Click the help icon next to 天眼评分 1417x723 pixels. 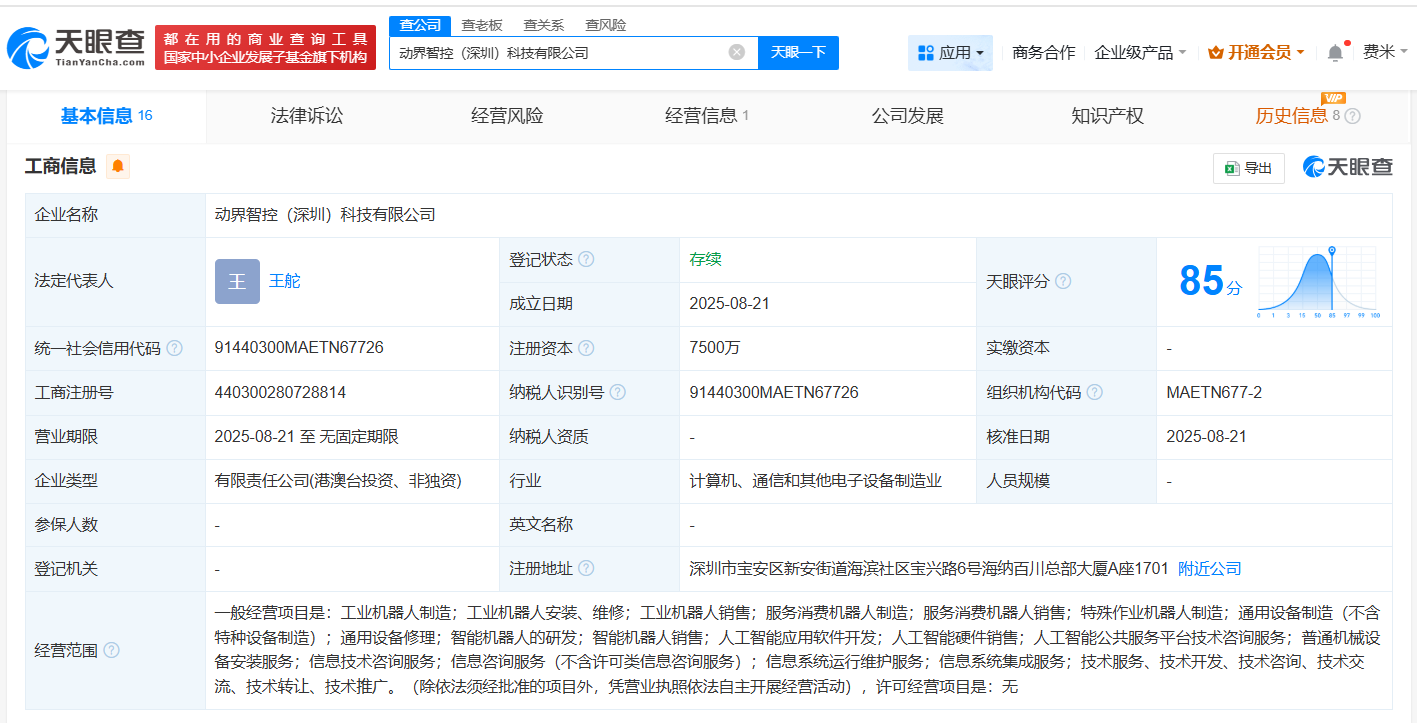[x=1062, y=281]
